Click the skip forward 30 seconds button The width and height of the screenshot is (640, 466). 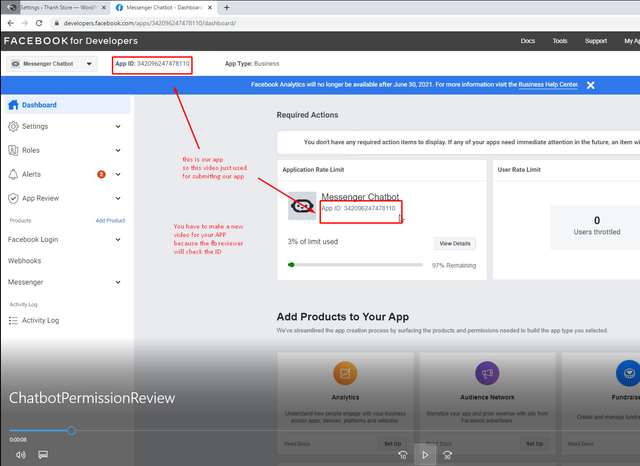click(x=447, y=455)
